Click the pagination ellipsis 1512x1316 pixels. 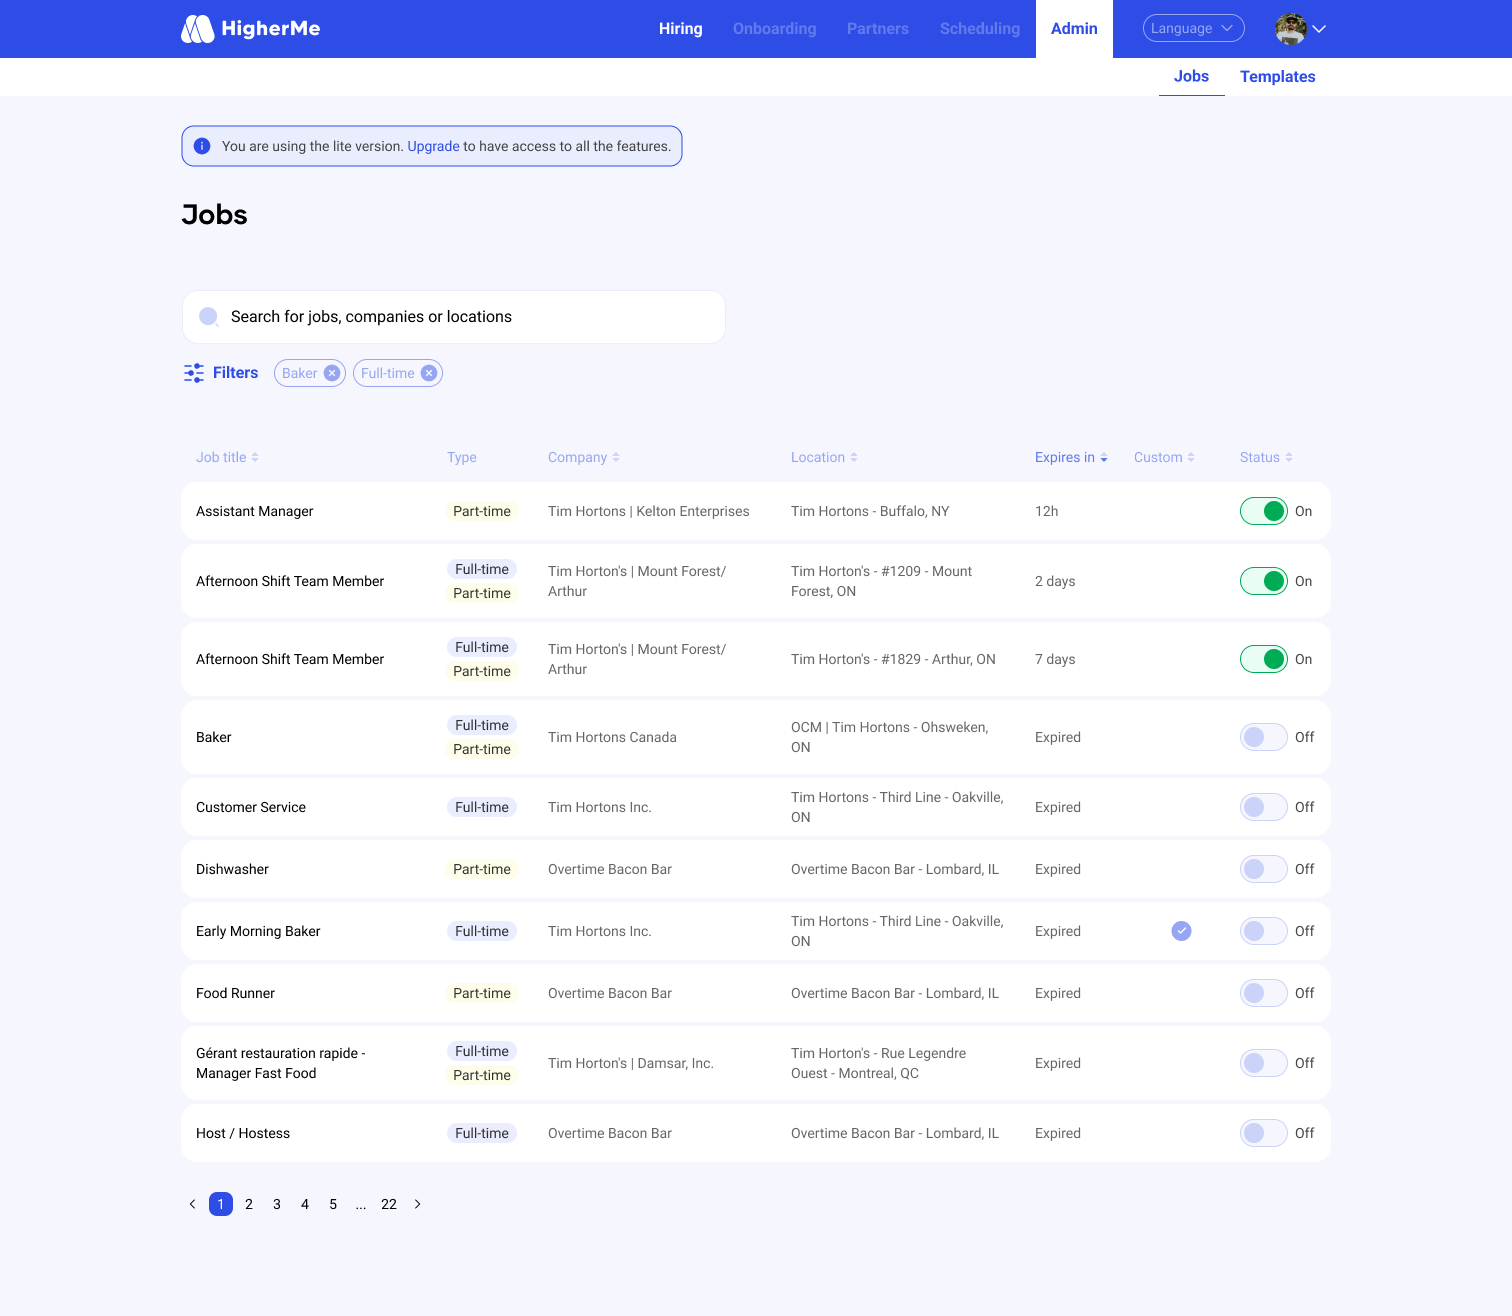click(x=361, y=1204)
